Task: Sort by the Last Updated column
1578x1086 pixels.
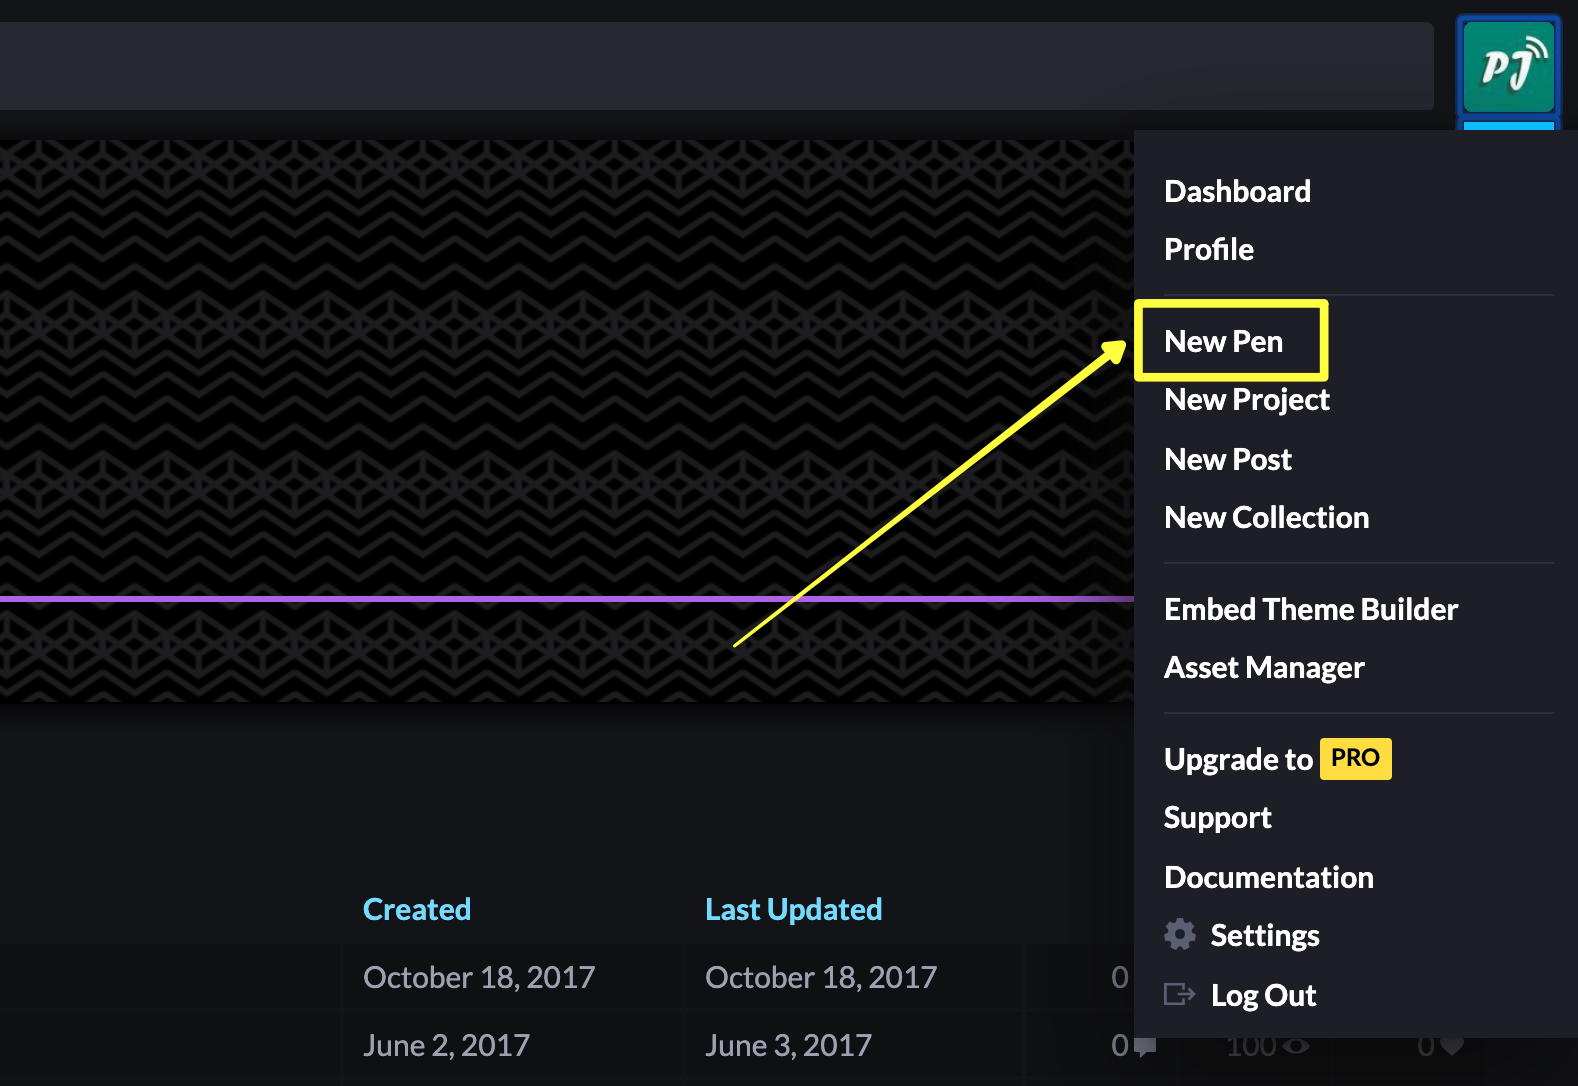Action: 794,910
